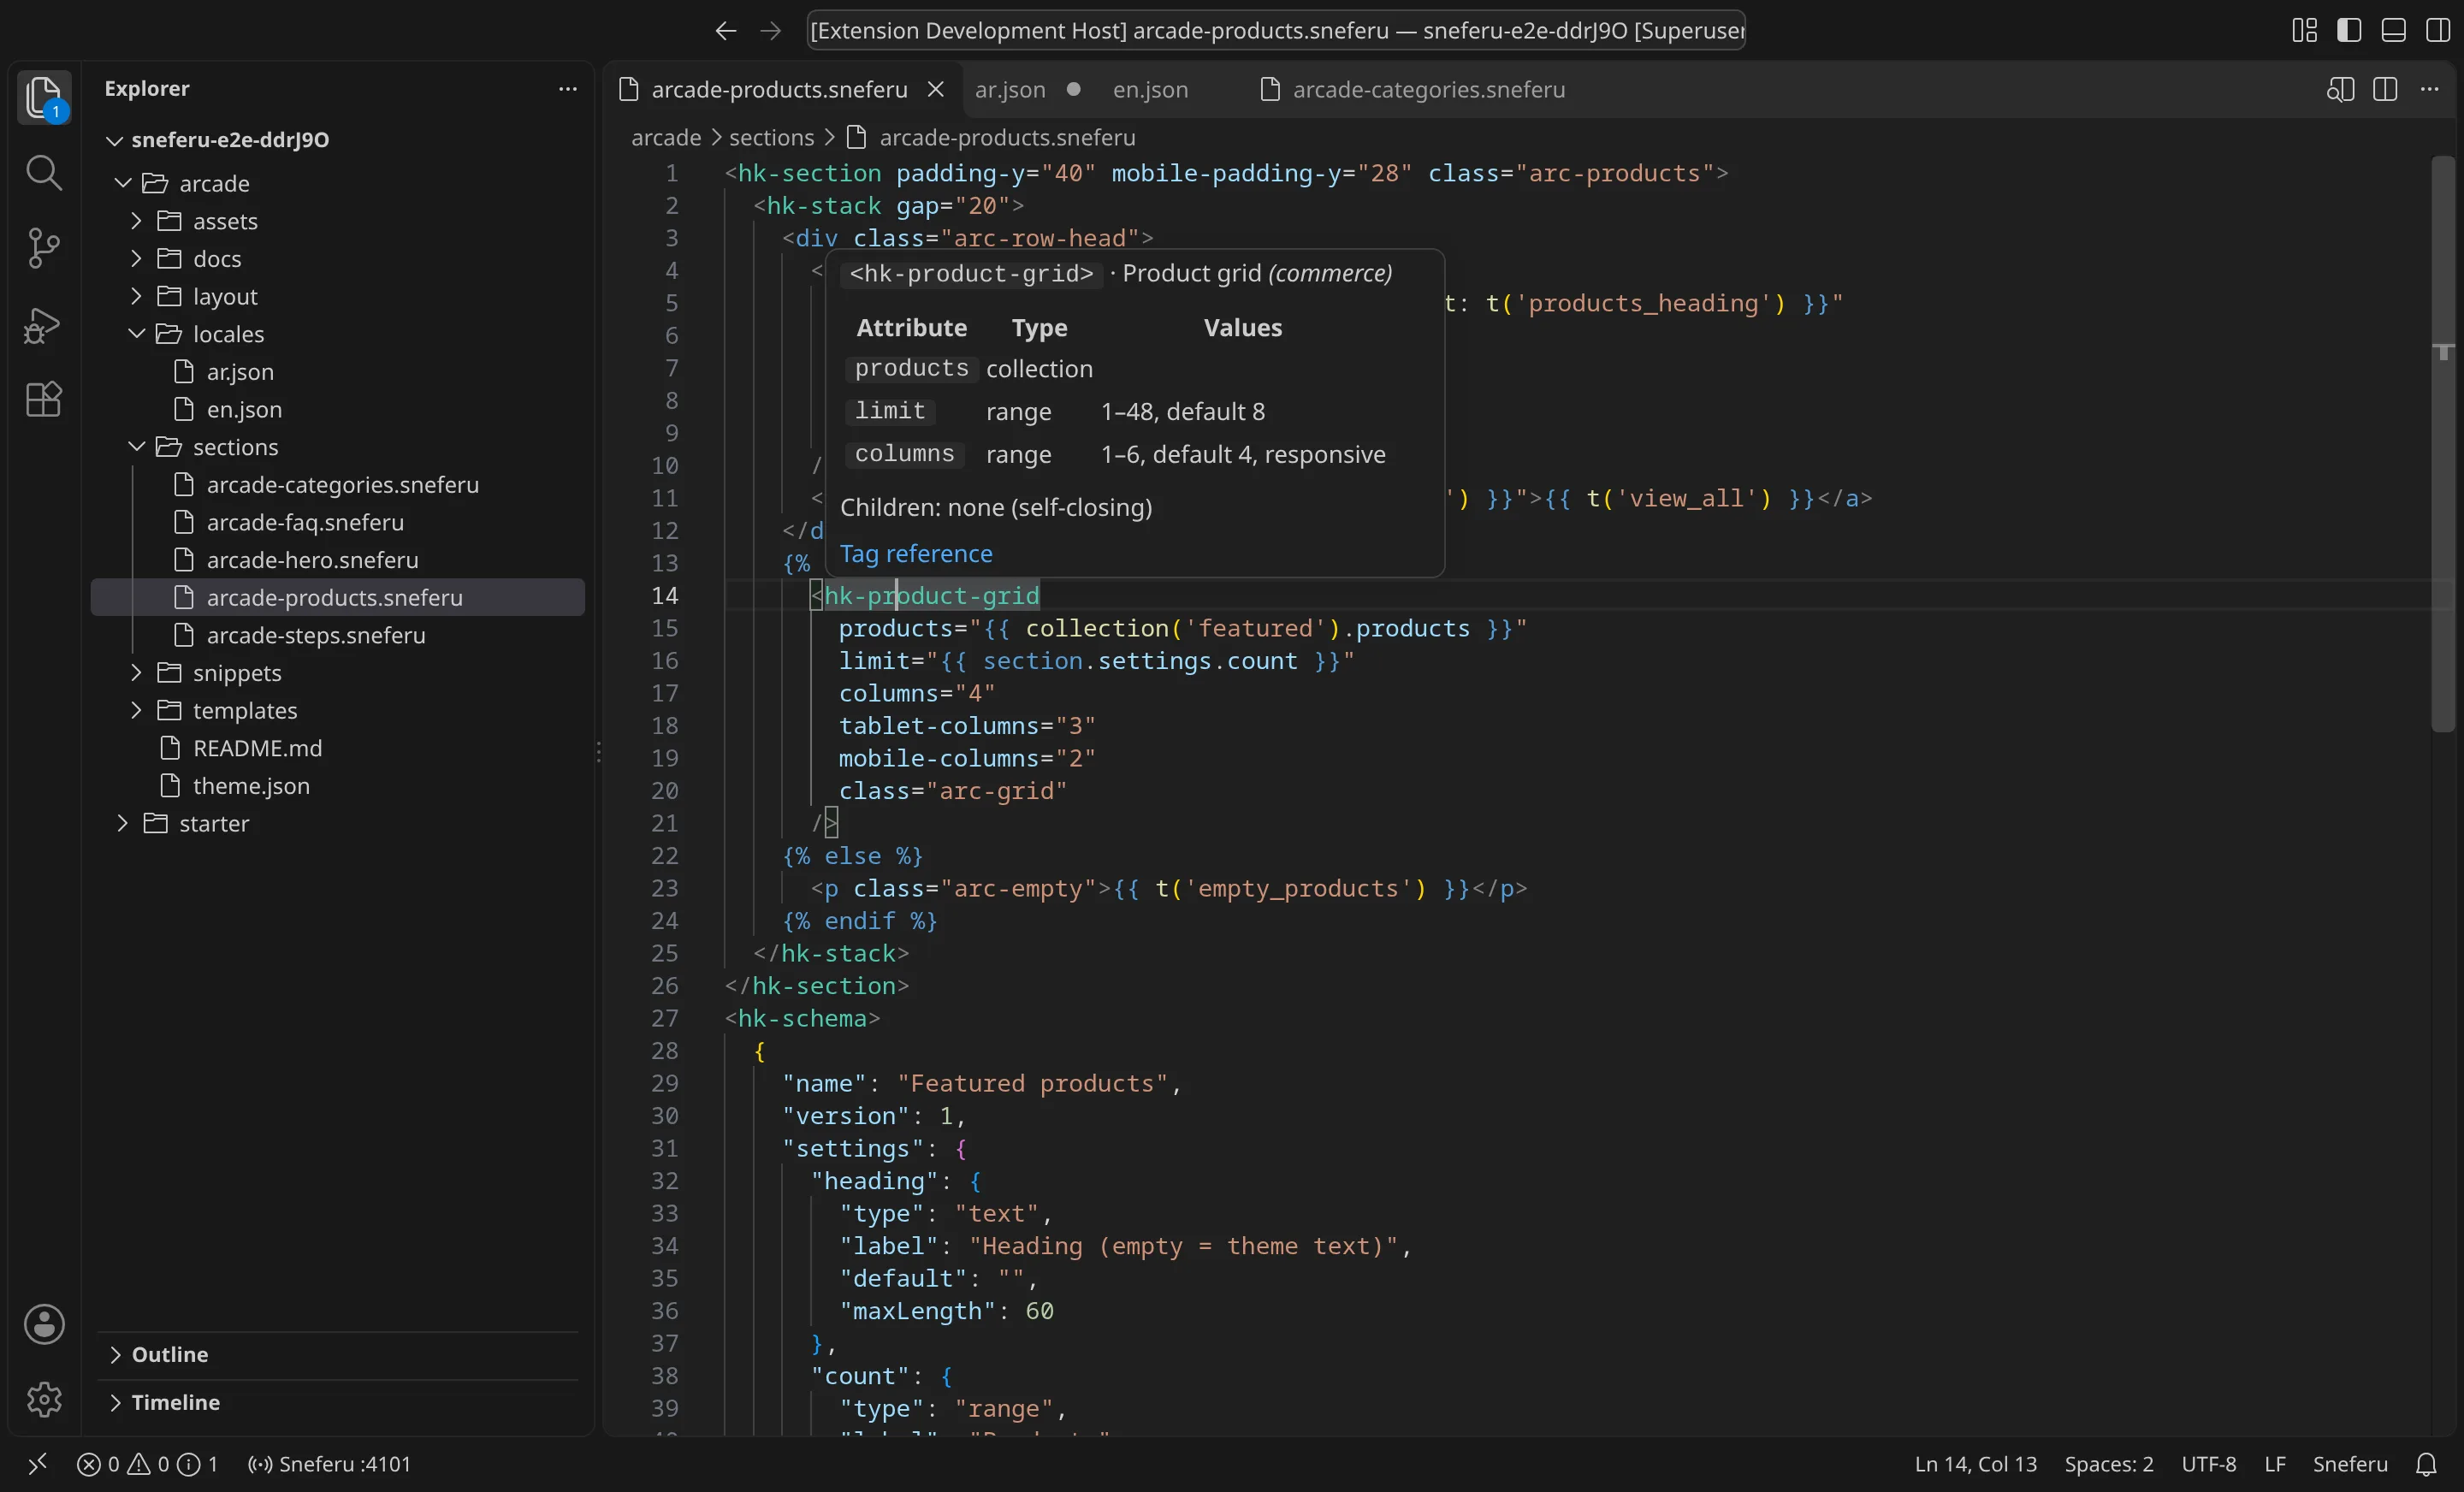The image size is (2464, 1492).
Task: Click the errors and warnings count
Action: pyautogui.click(x=147, y=1464)
